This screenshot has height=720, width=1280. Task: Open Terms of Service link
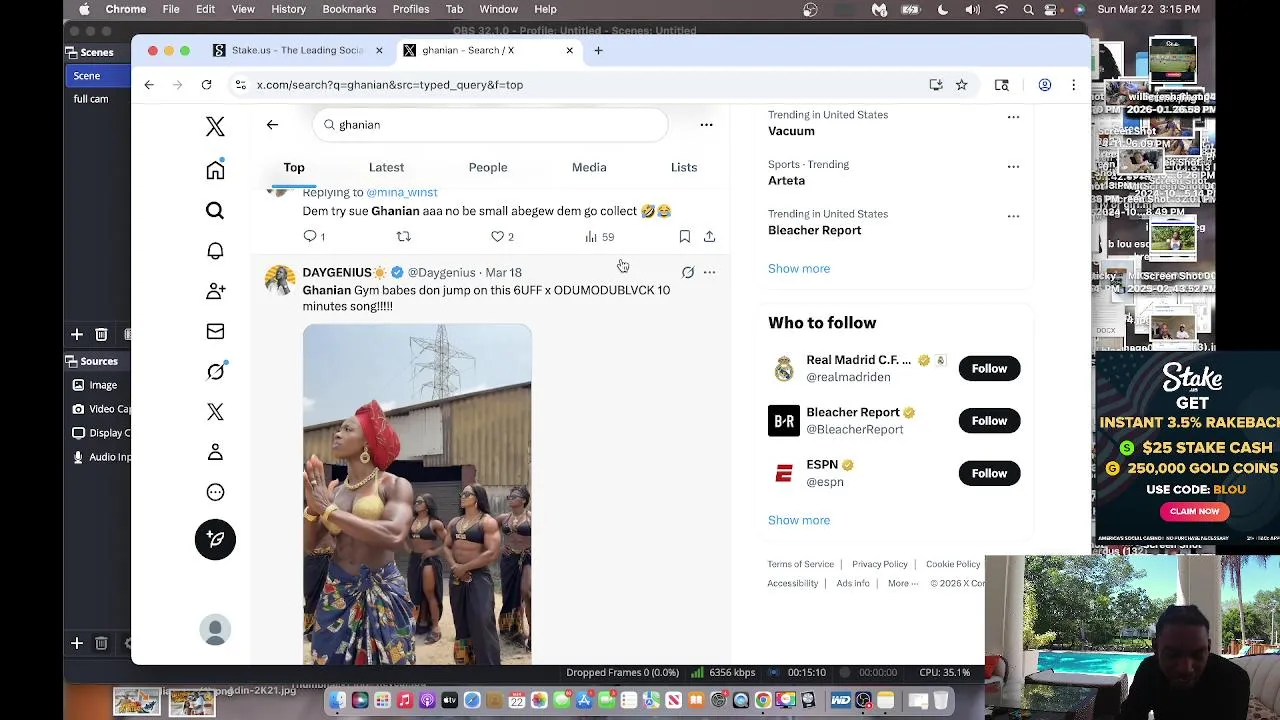click(x=800, y=564)
